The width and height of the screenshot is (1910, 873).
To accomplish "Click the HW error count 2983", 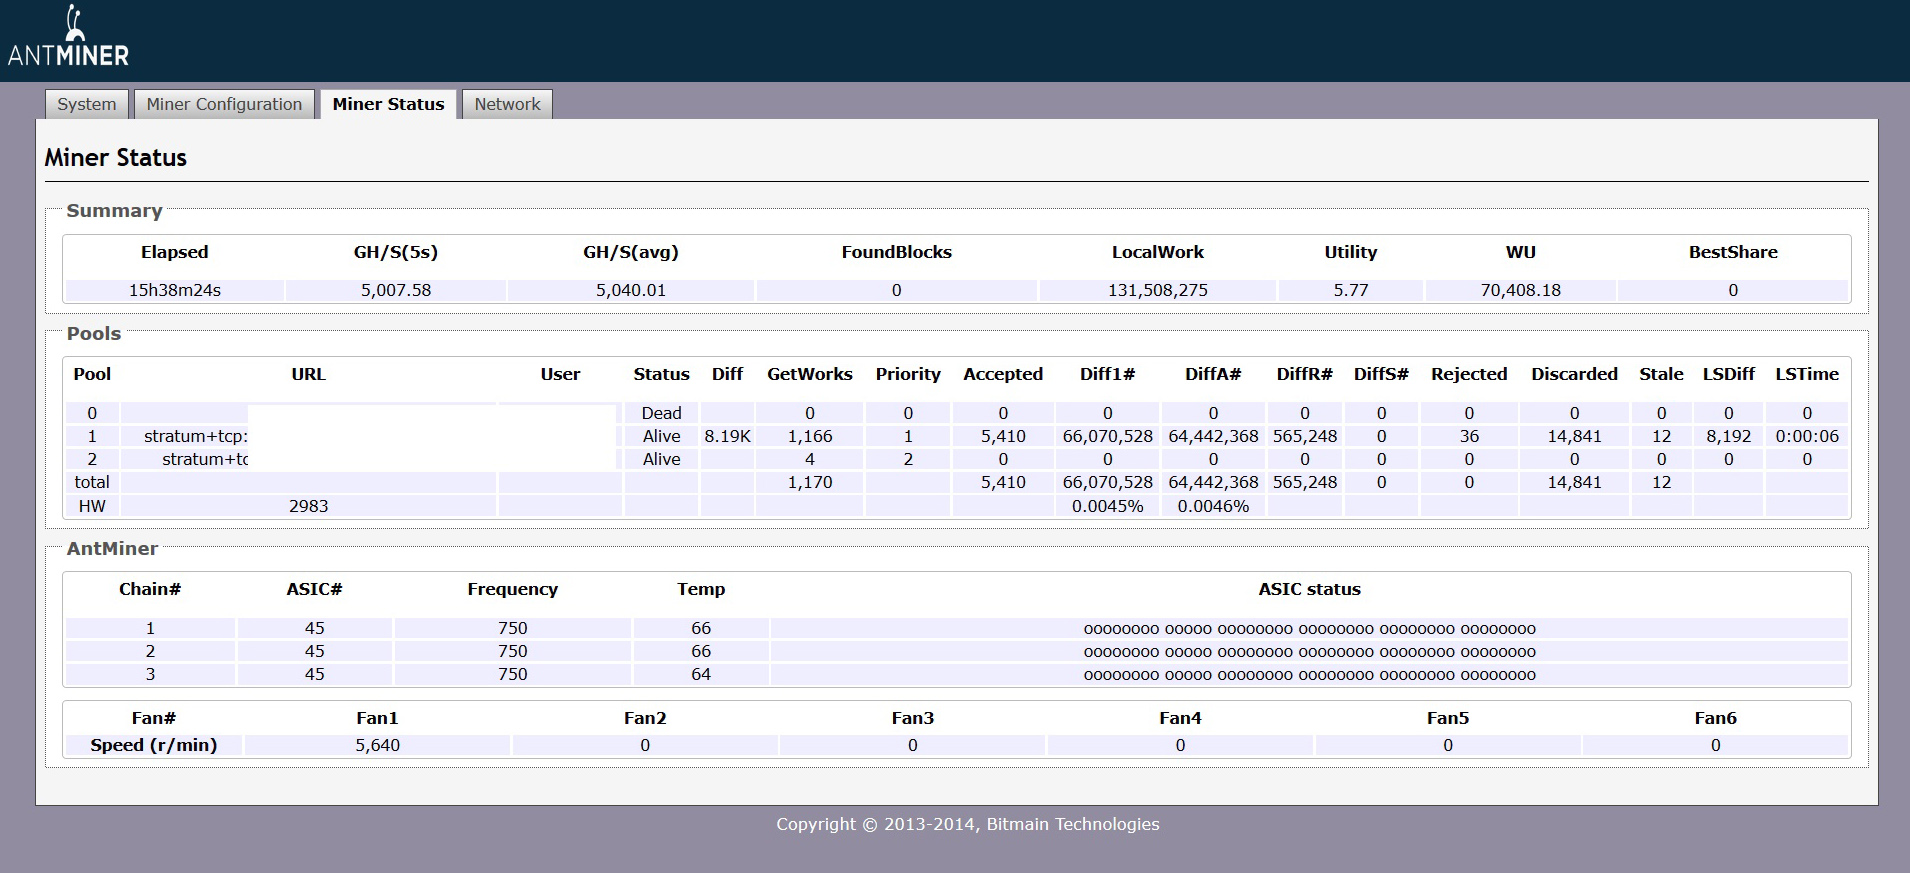I will pyautogui.click(x=308, y=506).
